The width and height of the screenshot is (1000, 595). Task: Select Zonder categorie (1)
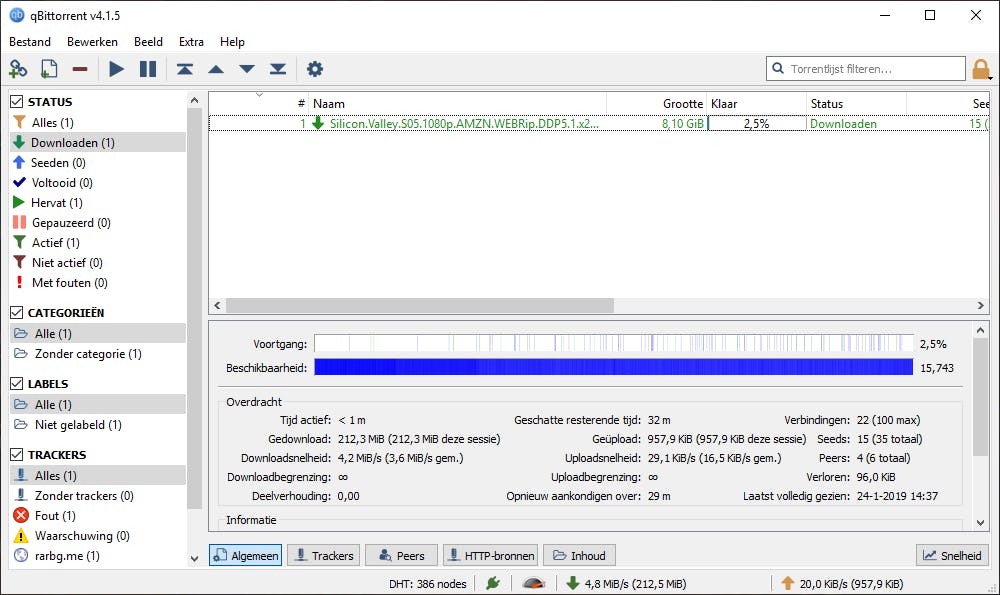(x=98, y=353)
